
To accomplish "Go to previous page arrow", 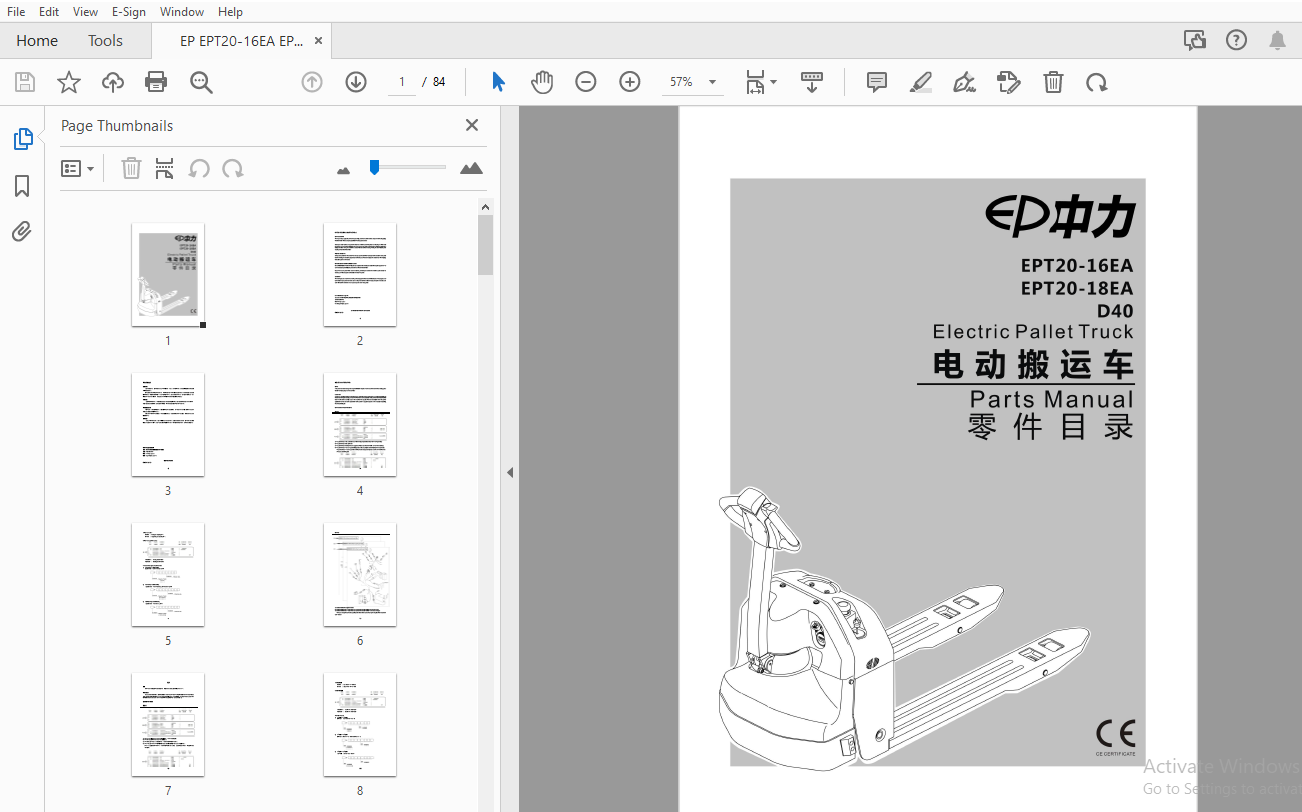I will [x=312, y=82].
